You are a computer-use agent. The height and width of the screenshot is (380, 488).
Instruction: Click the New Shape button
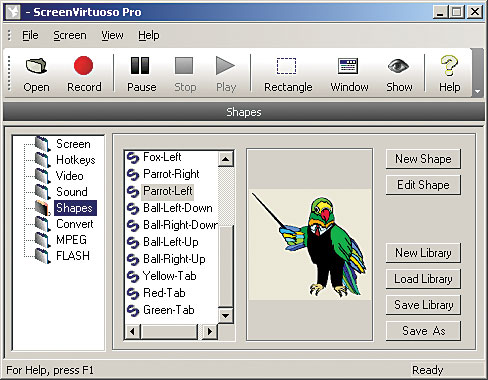pyautogui.click(x=423, y=159)
